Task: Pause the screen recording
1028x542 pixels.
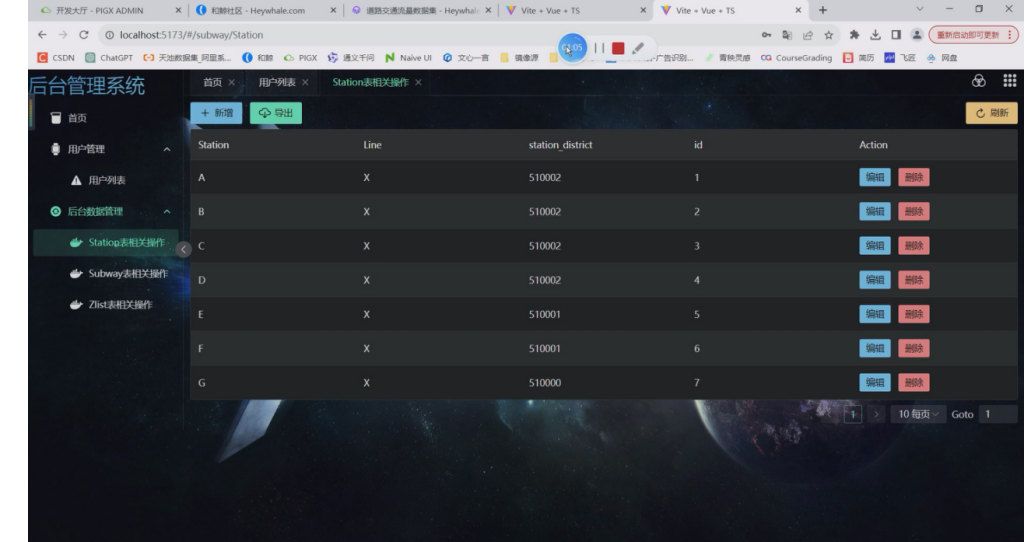Action: click(599, 48)
